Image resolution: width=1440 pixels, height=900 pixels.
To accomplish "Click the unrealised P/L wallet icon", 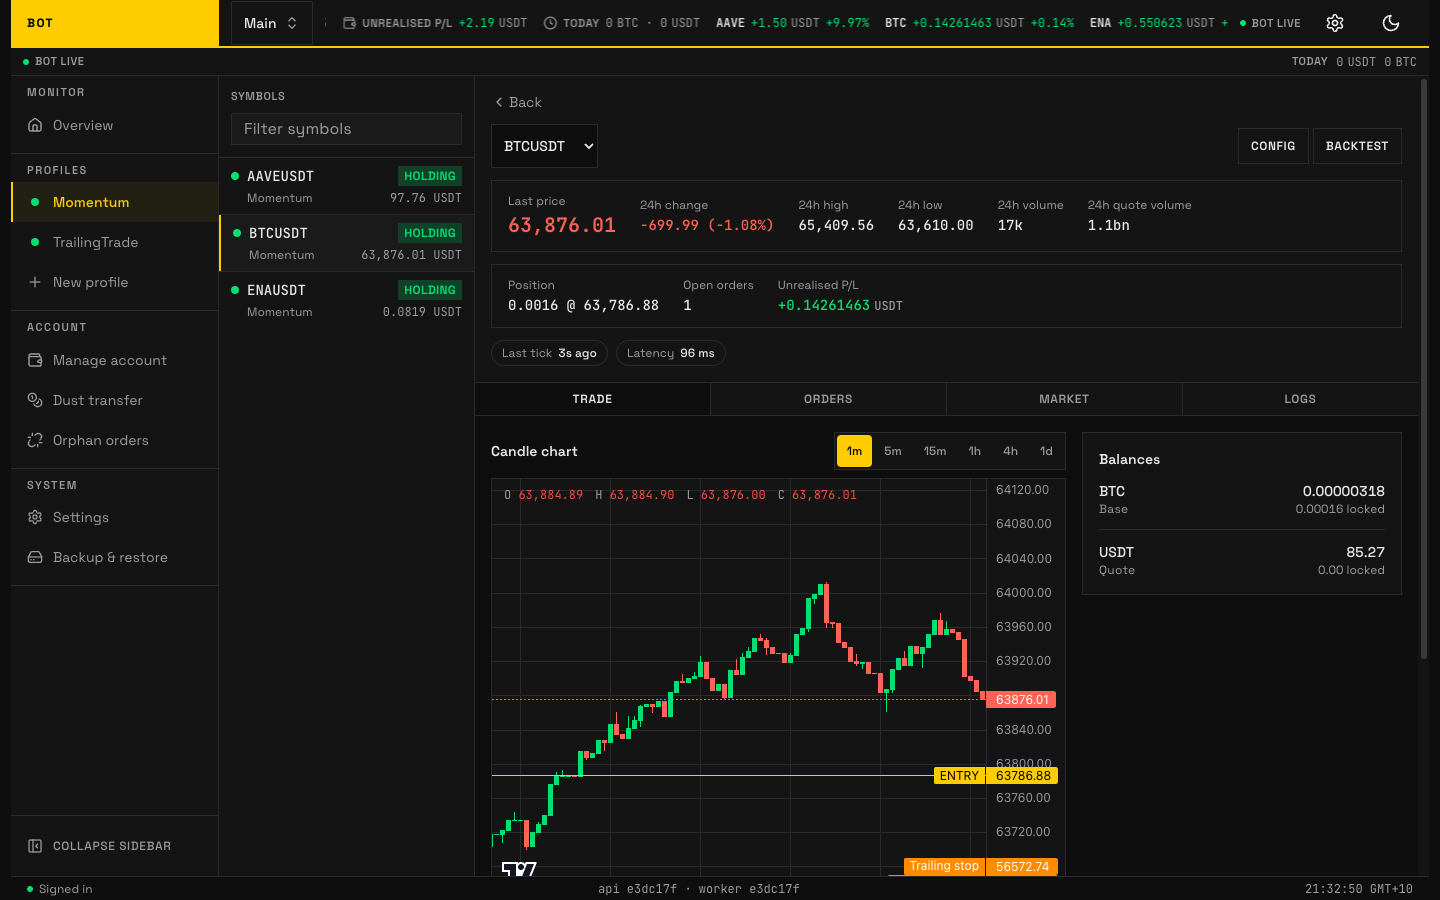I will pos(349,23).
